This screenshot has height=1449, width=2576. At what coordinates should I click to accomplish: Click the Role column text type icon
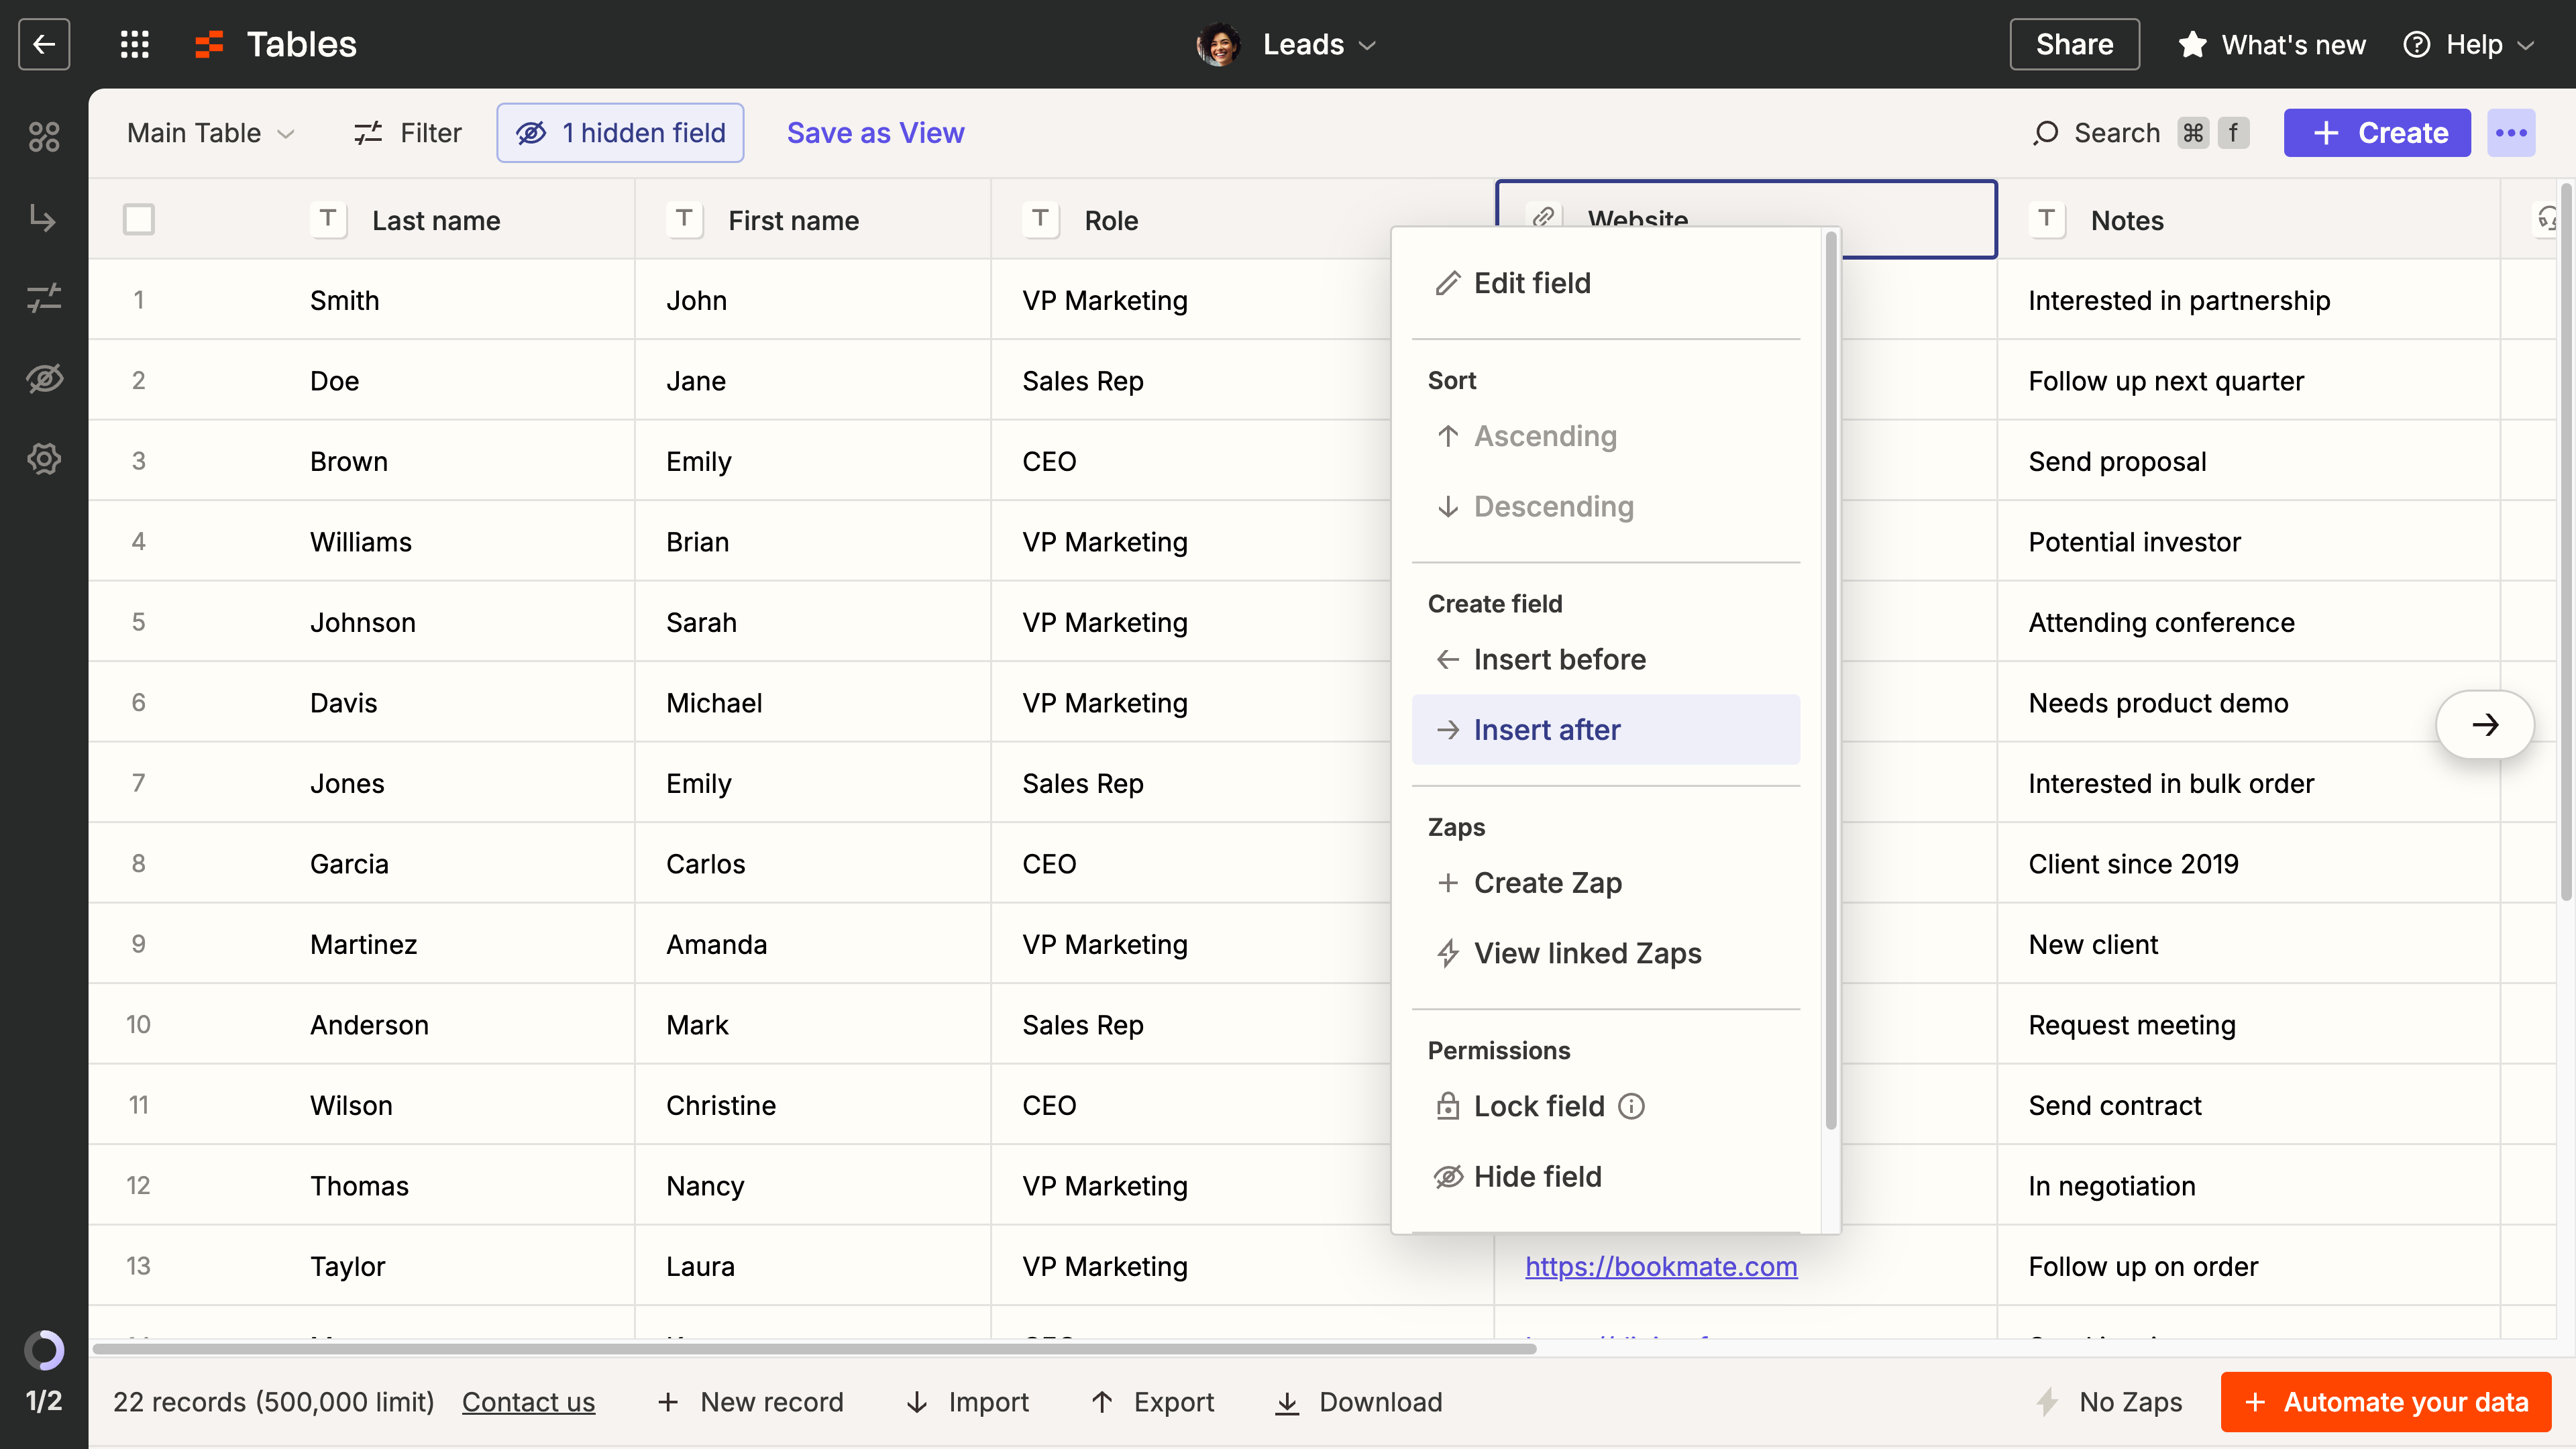pyautogui.click(x=1040, y=219)
